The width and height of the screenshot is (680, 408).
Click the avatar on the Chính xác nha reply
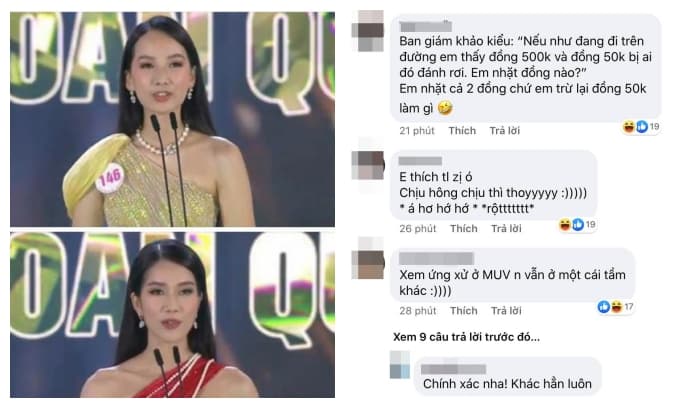tap(400, 365)
